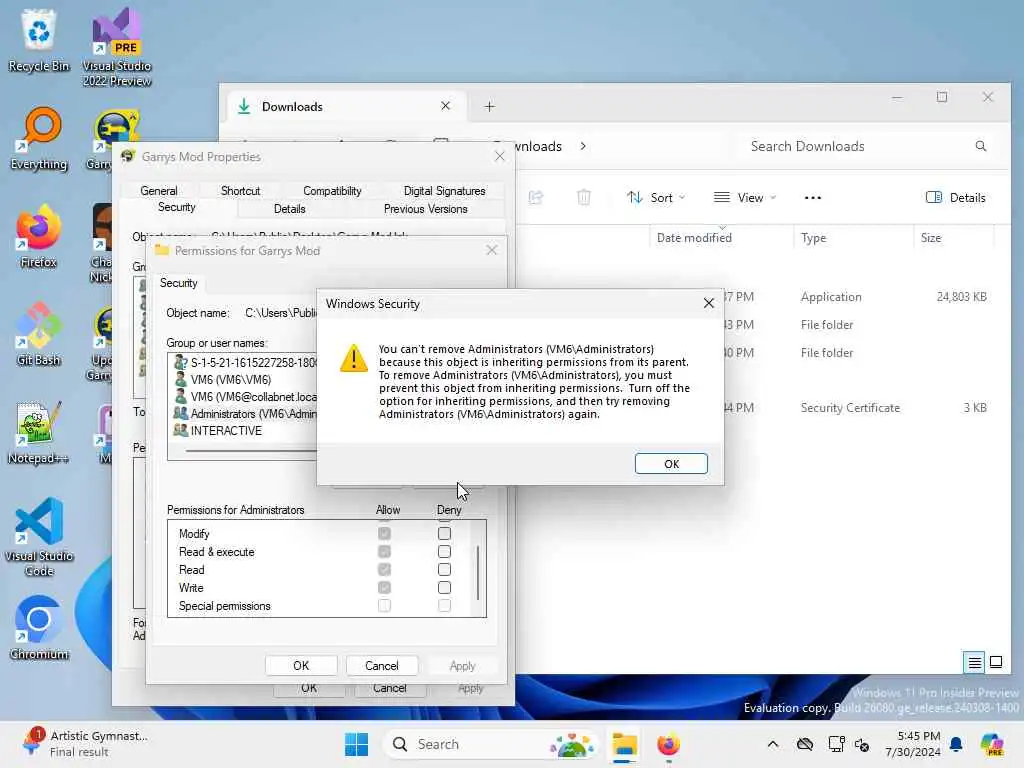Image resolution: width=1024 pixels, height=768 pixels.
Task: Click the Copilot preview icon in the taskbar
Action: click(x=992, y=744)
